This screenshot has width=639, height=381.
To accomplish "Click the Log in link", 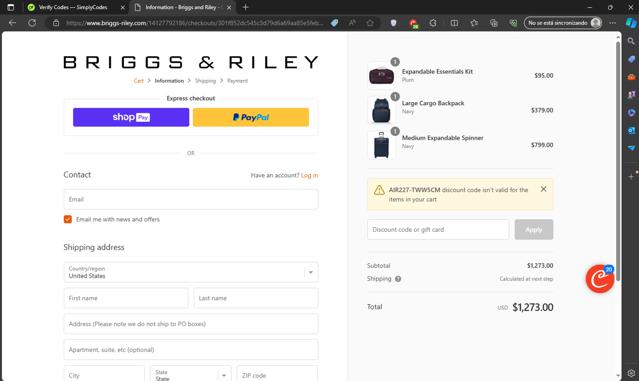I will click(309, 175).
